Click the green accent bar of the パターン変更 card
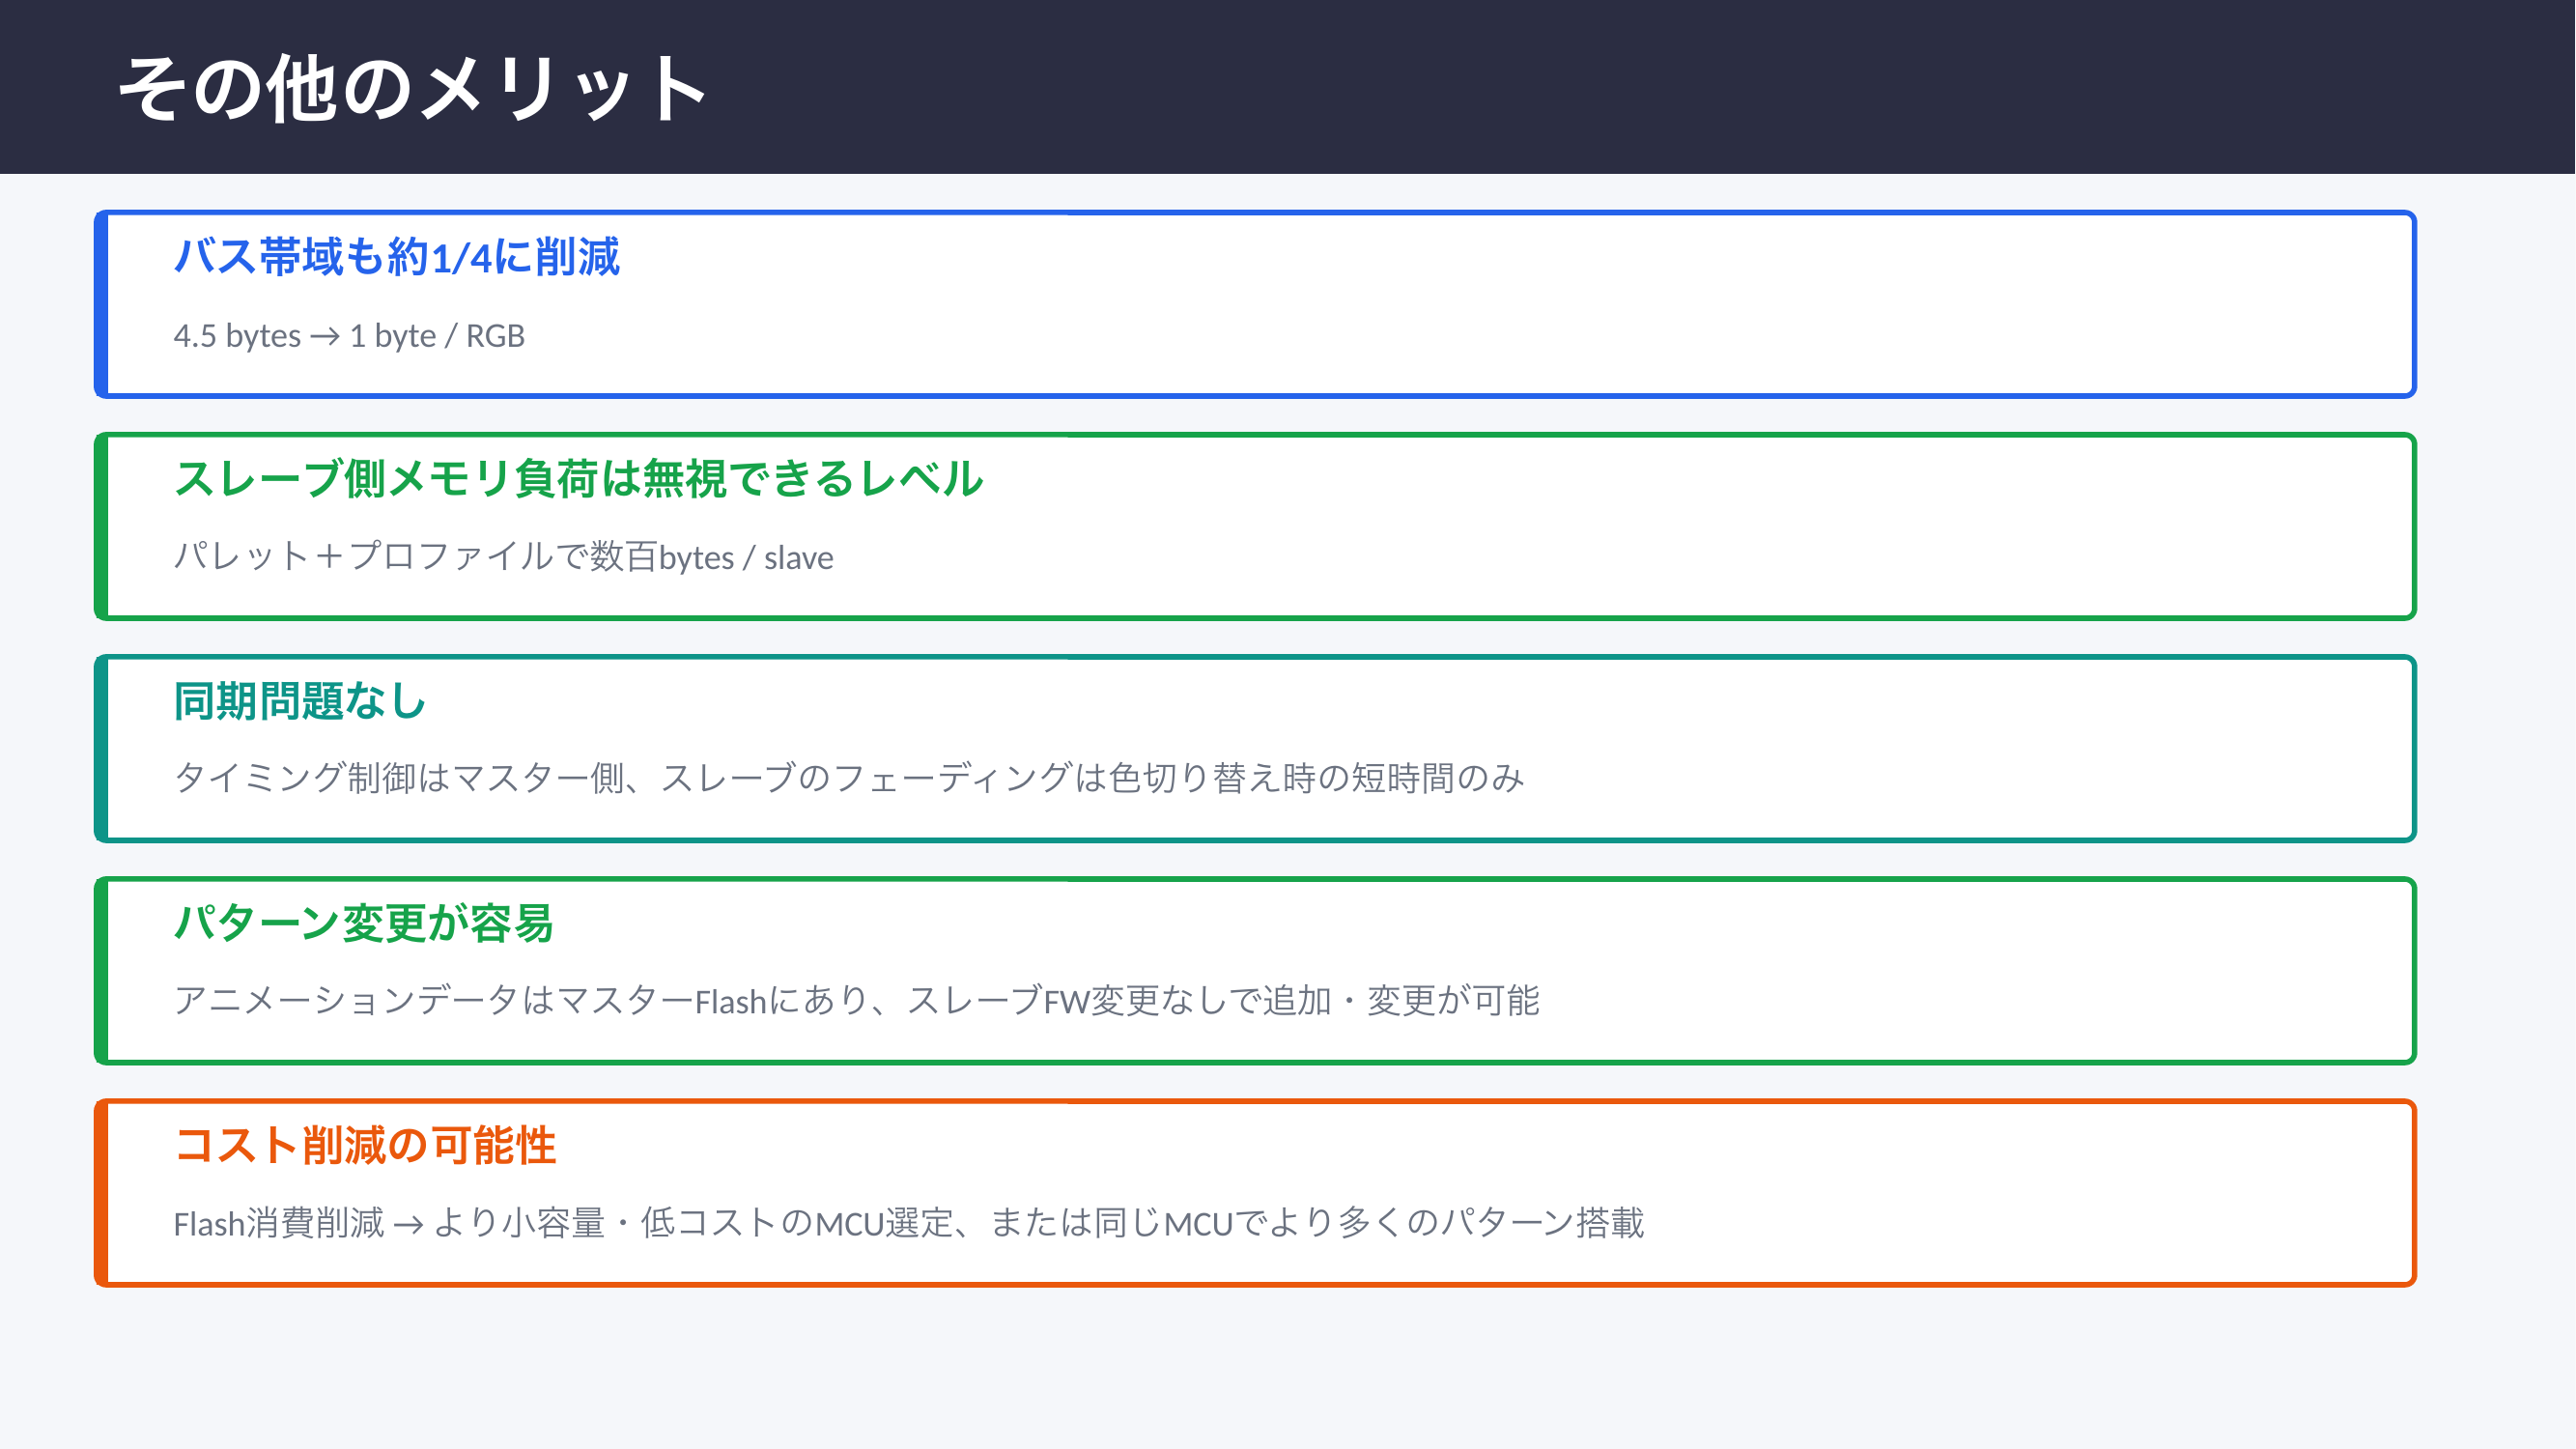The image size is (2576, 1449). [x=101, y=971]
